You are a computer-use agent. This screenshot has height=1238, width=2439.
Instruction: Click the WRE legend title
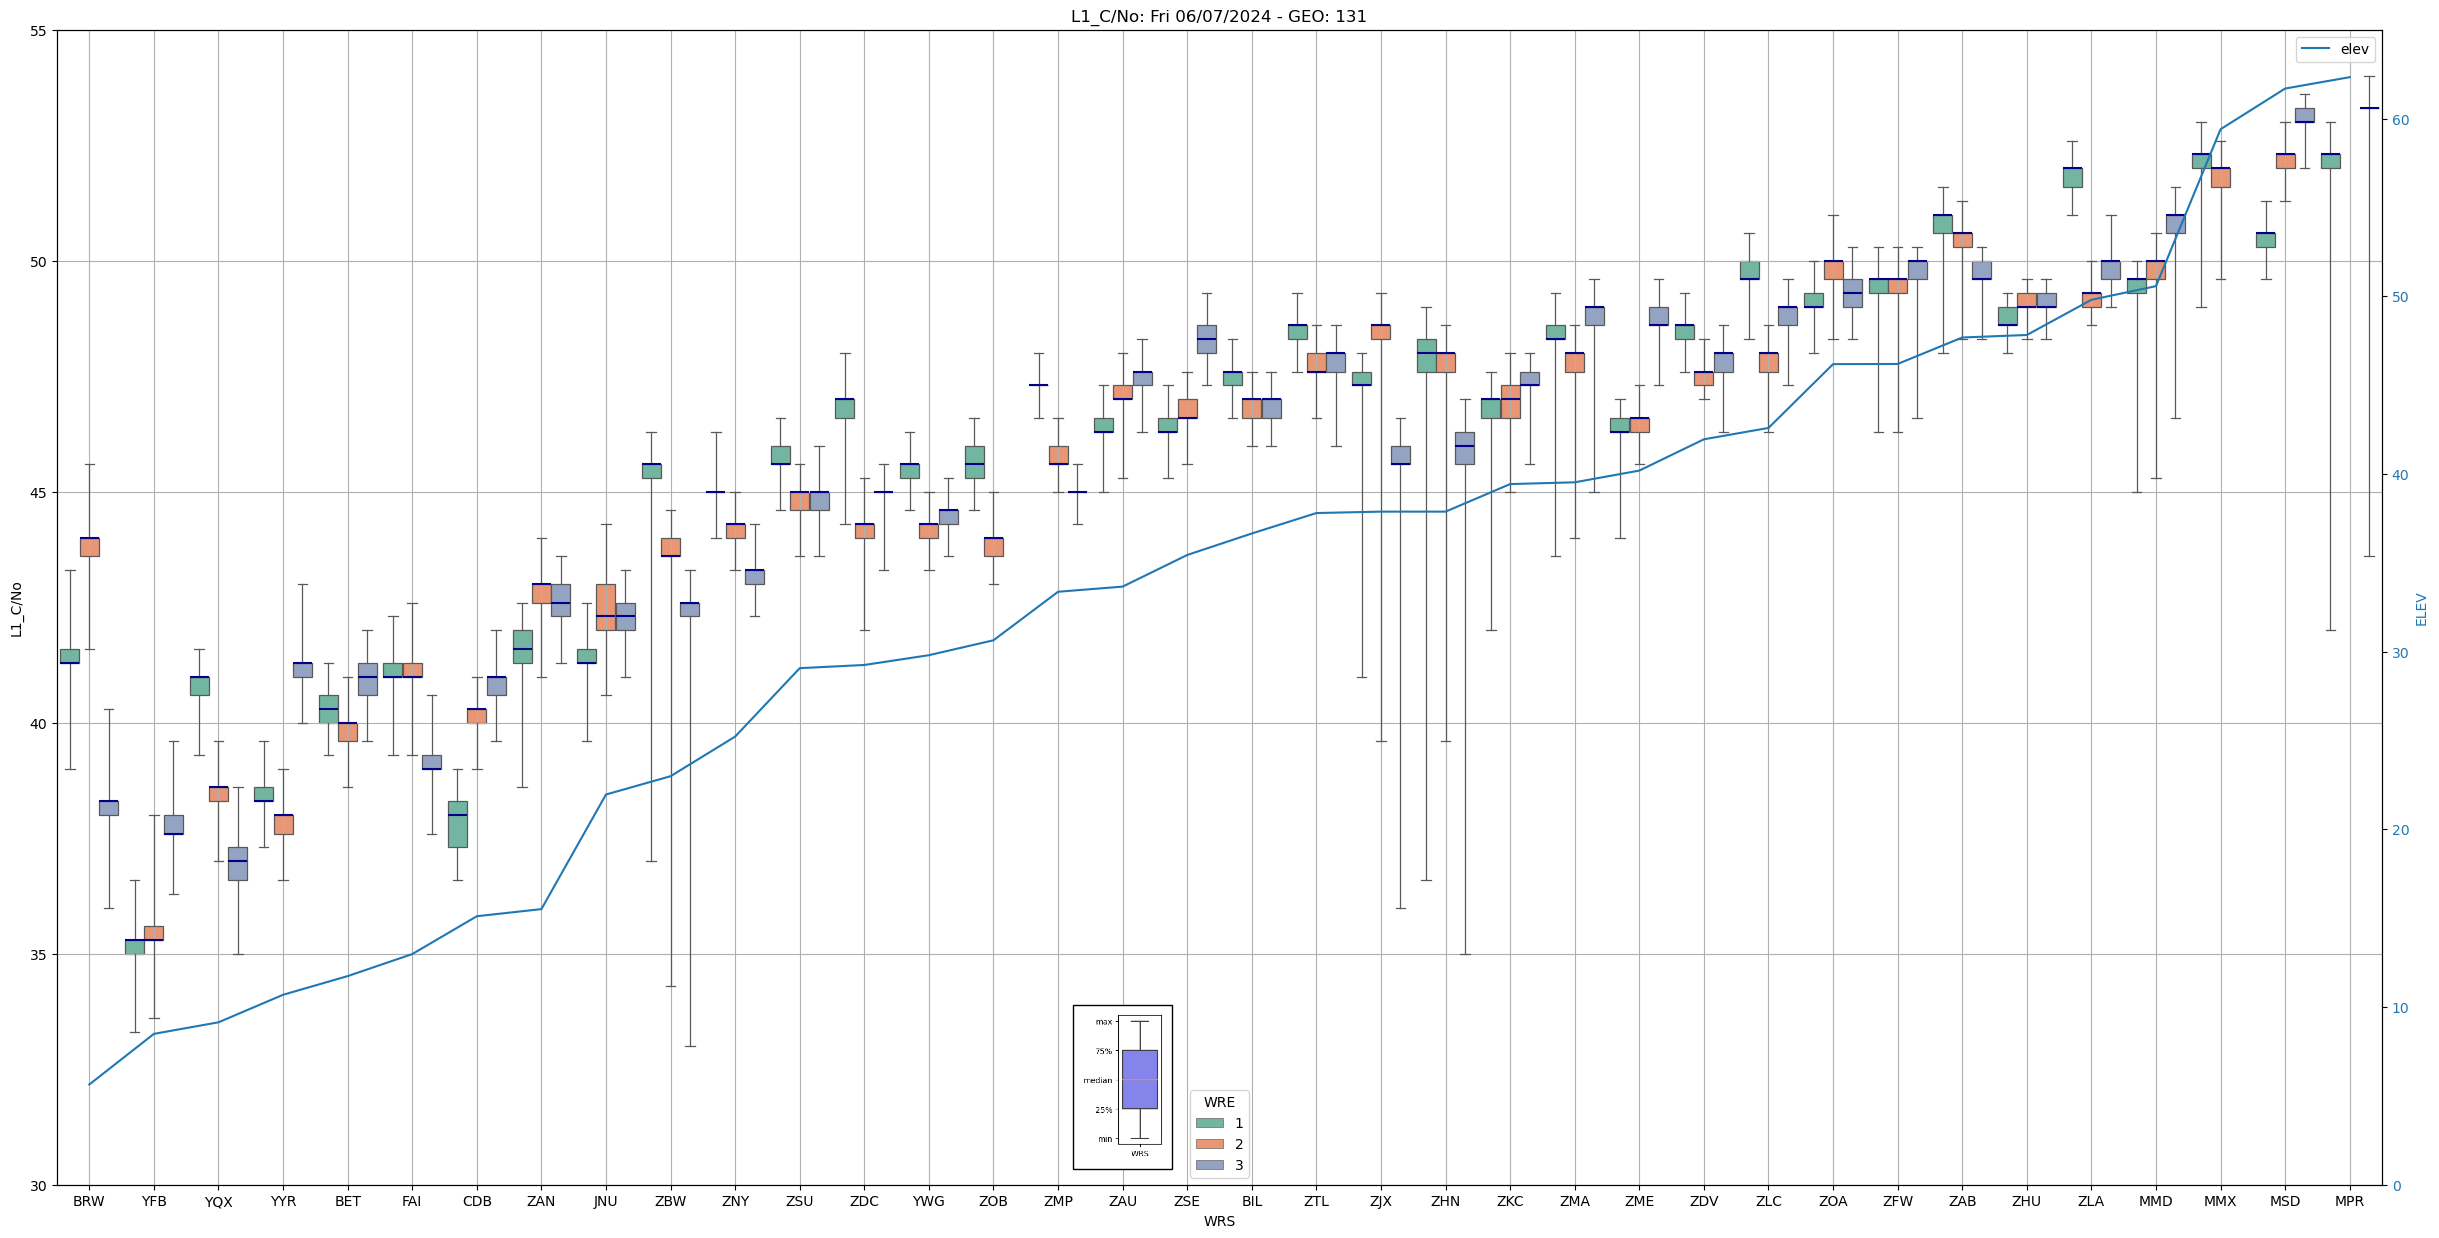1219,1102
